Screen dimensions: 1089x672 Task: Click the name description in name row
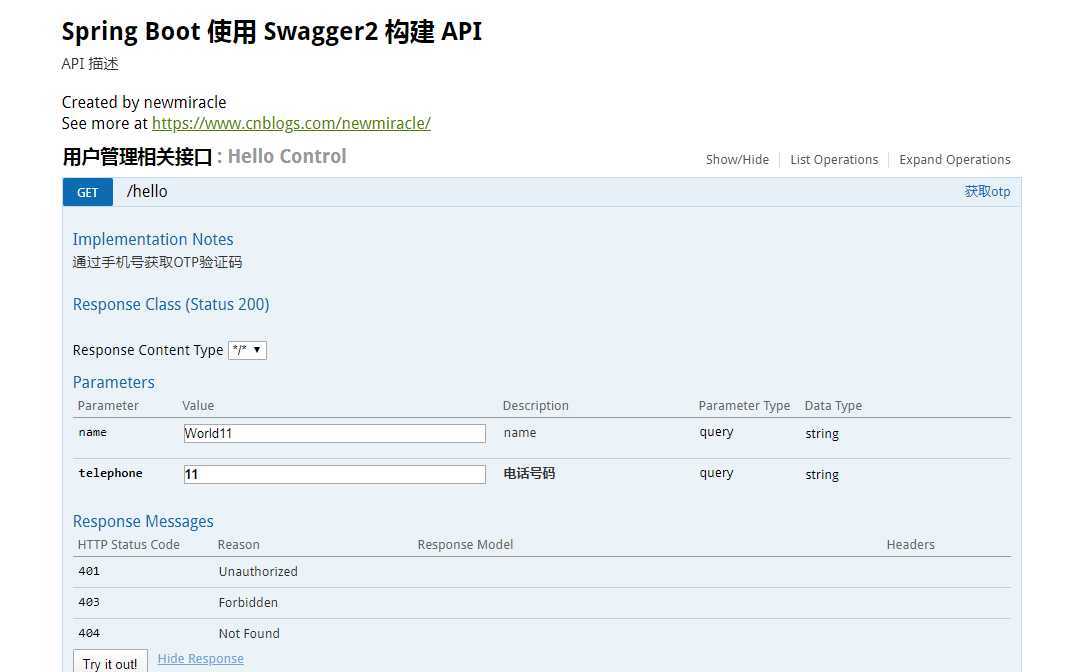tap(519, 432)
